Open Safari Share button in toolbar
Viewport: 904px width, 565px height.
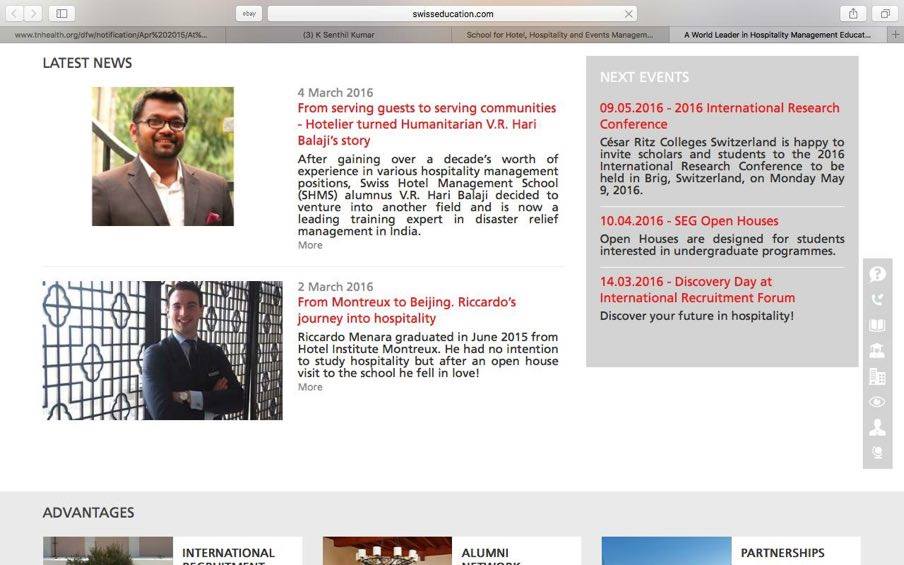853,14
